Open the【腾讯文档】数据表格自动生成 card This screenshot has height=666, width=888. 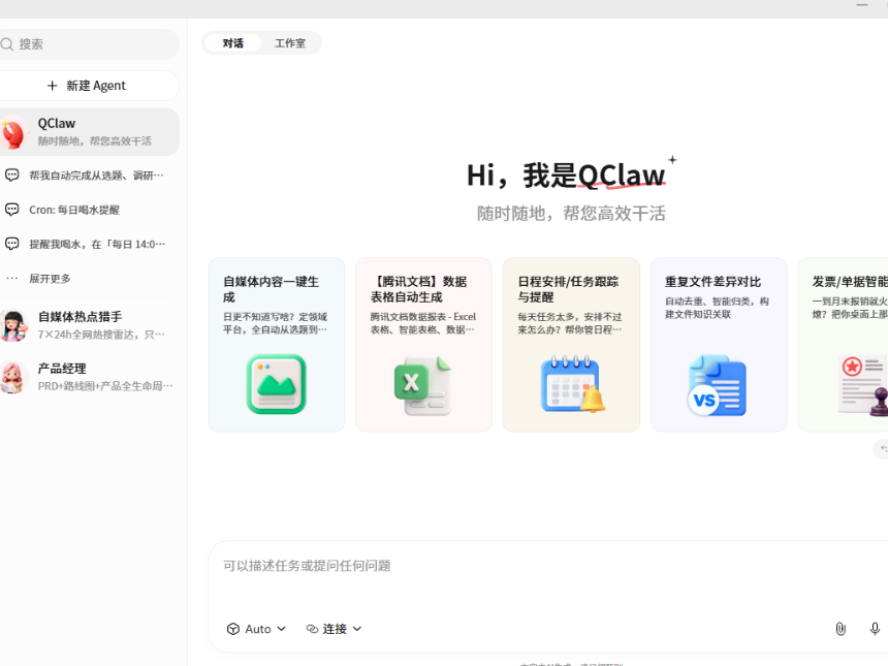pyautogui.click(x=424, y=345)
